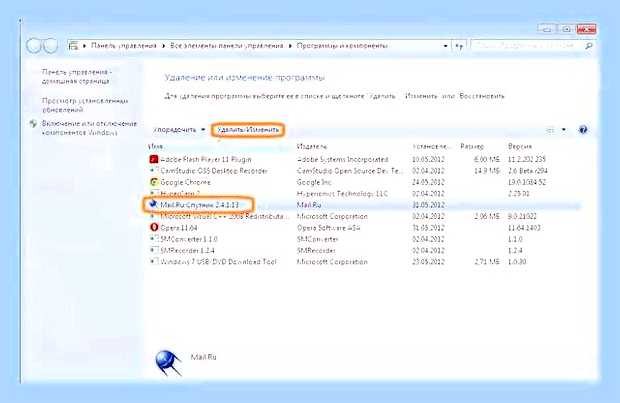Image resolution: width=620 pixels, height=403 pixels.
Task: Select Windows 7 USB/DVD Download Tool row
Action: click(x=364, y=261)
